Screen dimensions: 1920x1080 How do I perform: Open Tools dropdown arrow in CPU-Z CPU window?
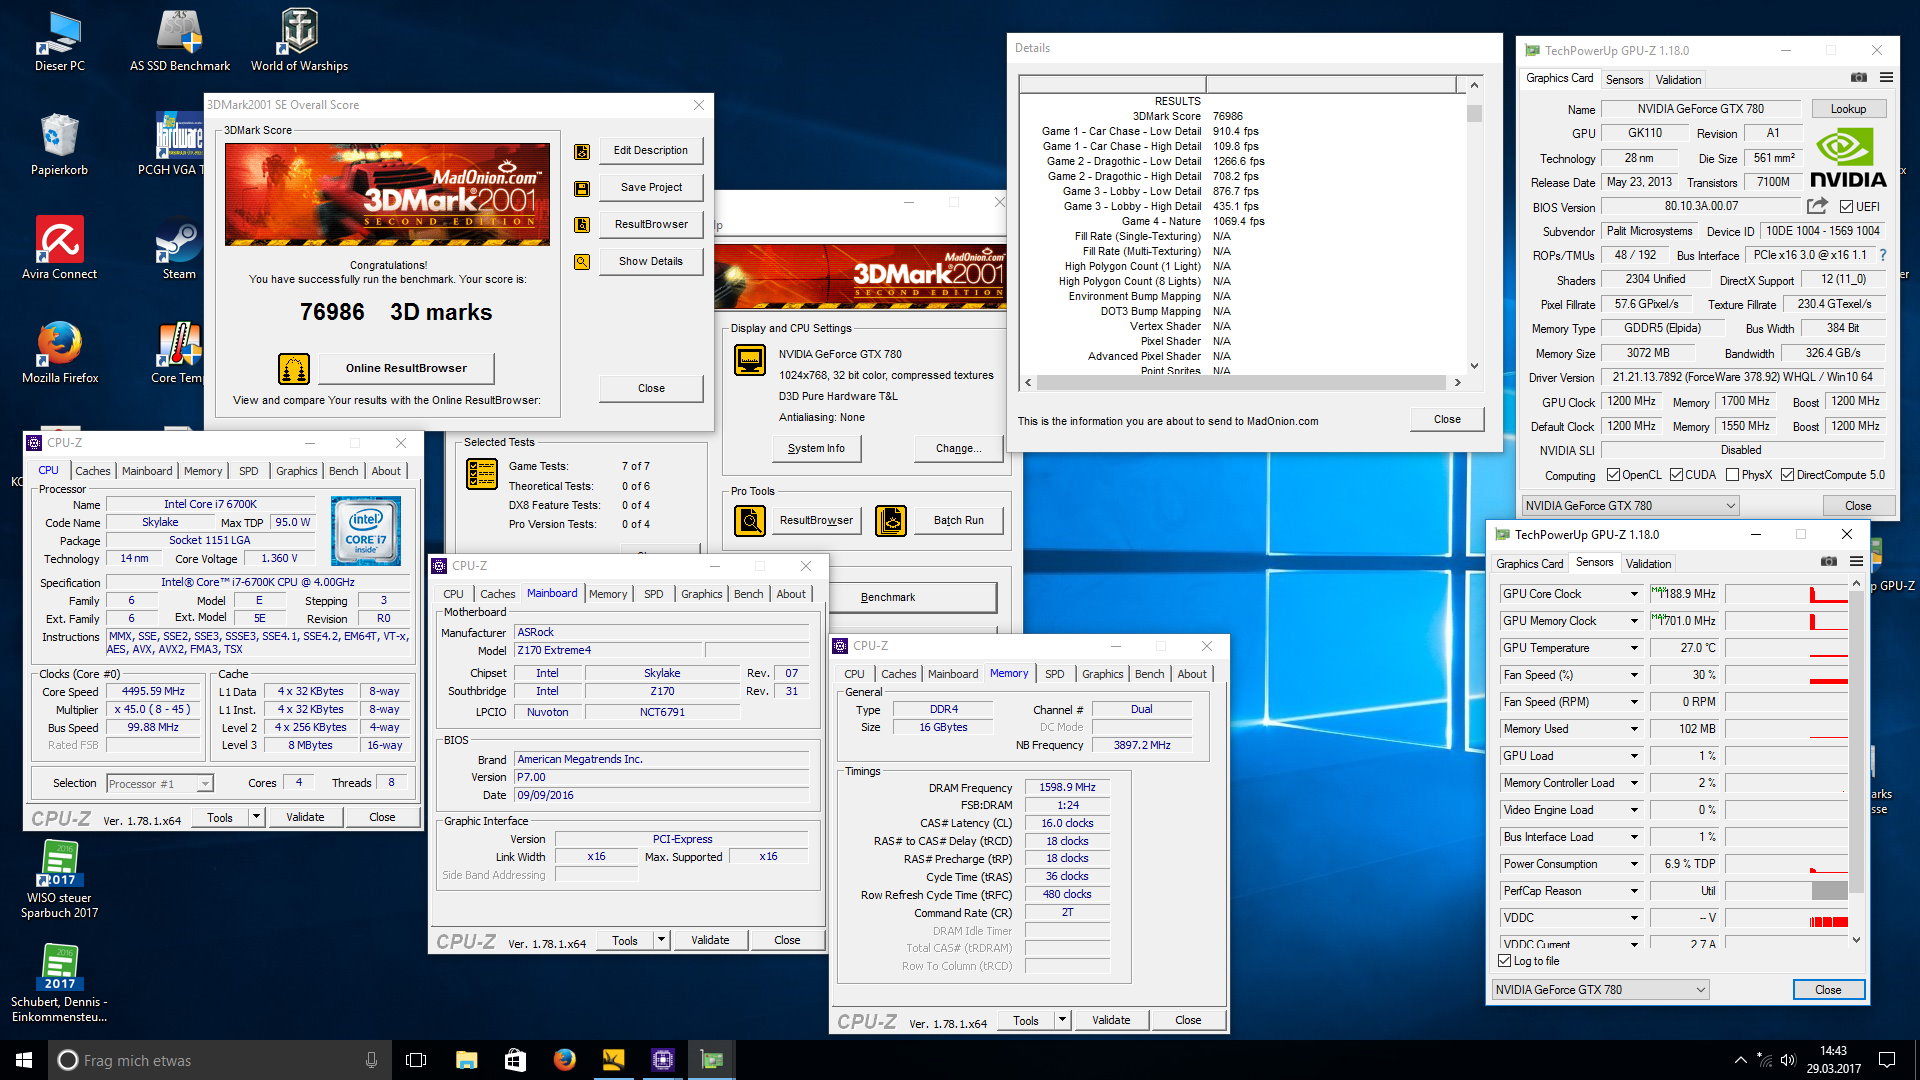pos(256,817)
